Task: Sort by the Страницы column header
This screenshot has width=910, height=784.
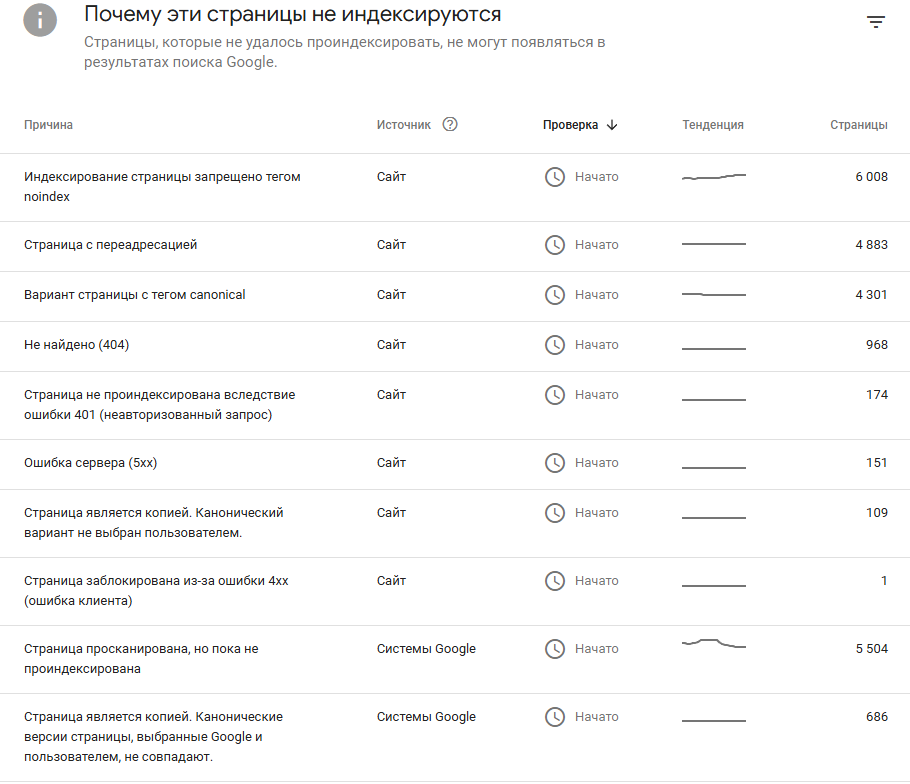Action: [x=858, y=125]
